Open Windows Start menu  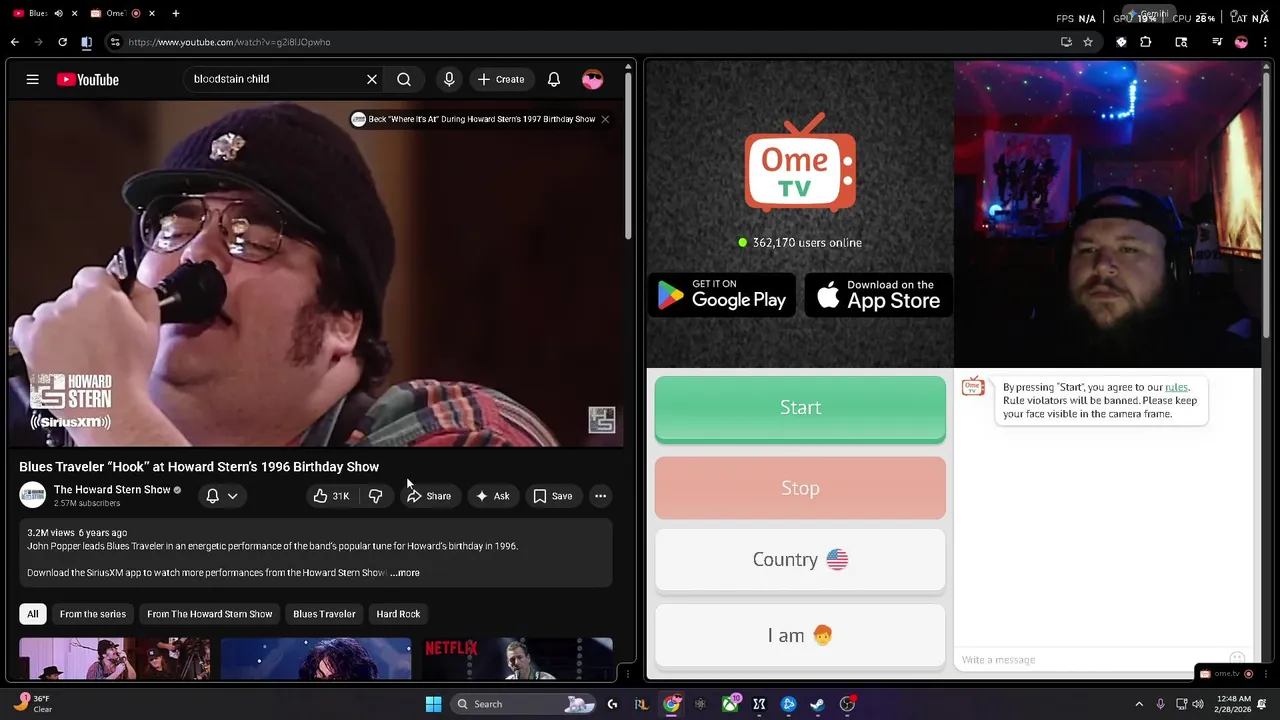tap(433, 704)
